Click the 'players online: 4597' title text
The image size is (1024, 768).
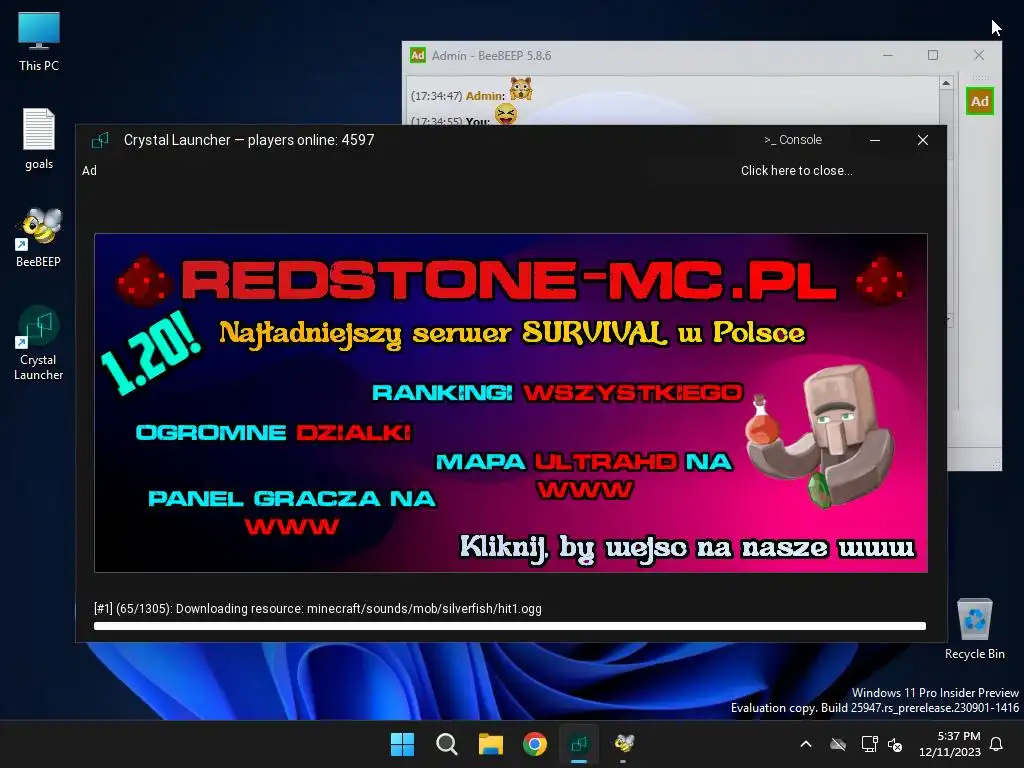click(311, 140)
